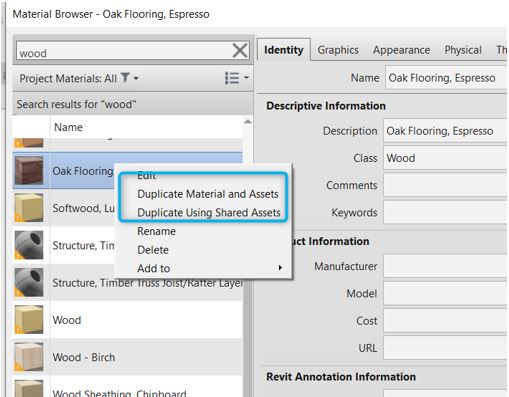Choose Duplicate Using Shared Assets
This screenshot has height=397, width=509.
pyautogui.click(x=209, y=213)
